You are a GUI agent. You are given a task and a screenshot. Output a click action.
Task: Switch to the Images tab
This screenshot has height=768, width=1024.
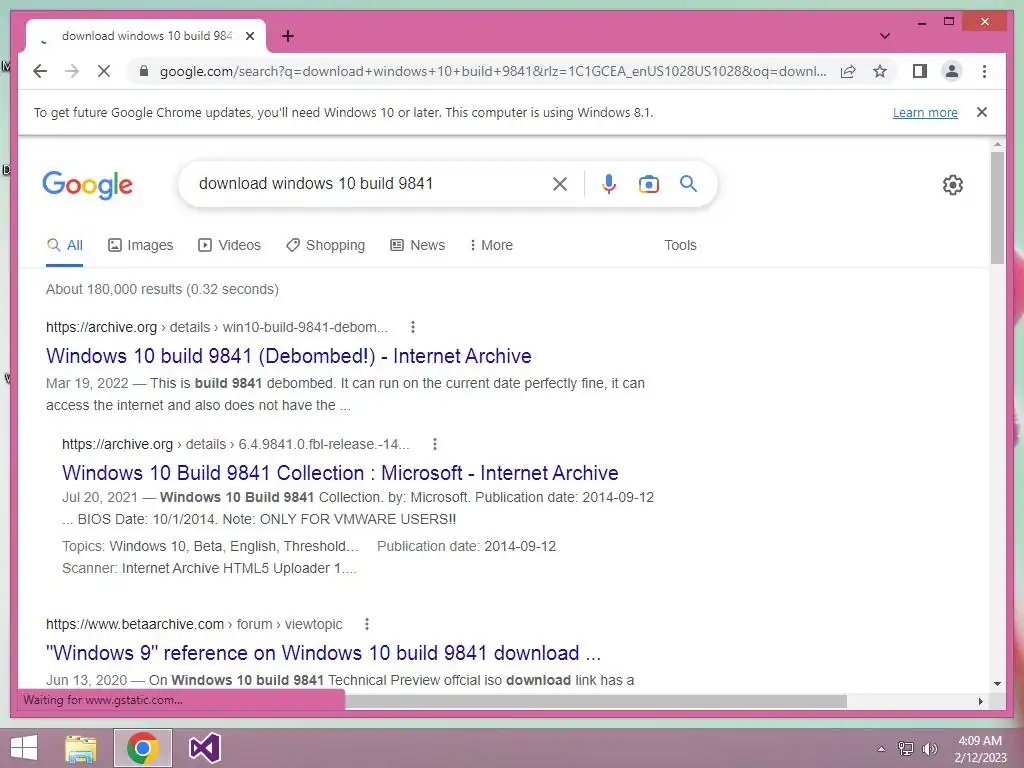click(x=140, y=246)
